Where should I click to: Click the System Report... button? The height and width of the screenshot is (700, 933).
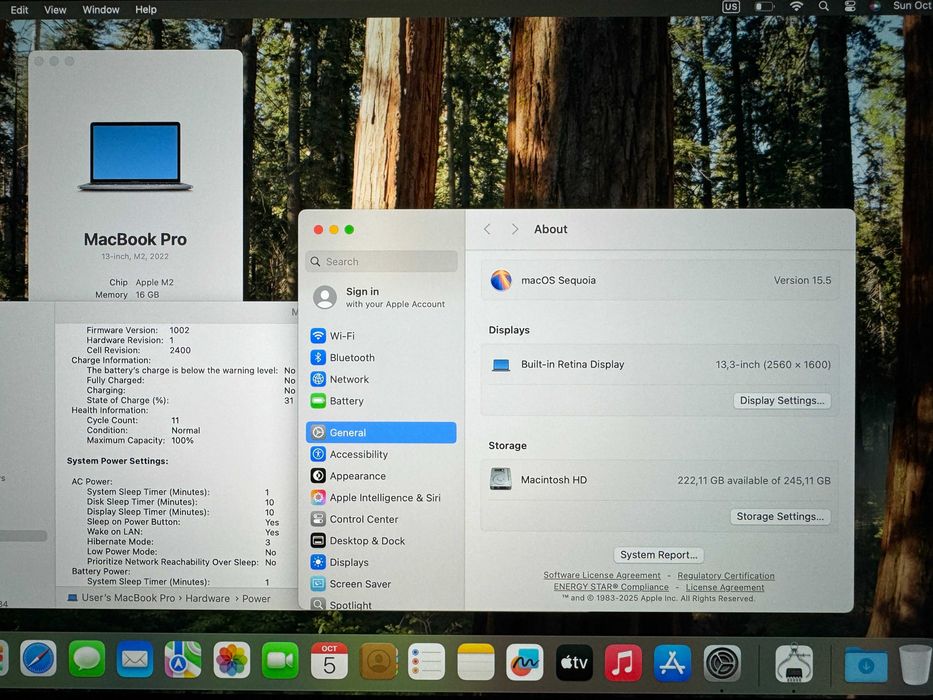point(659,555)
